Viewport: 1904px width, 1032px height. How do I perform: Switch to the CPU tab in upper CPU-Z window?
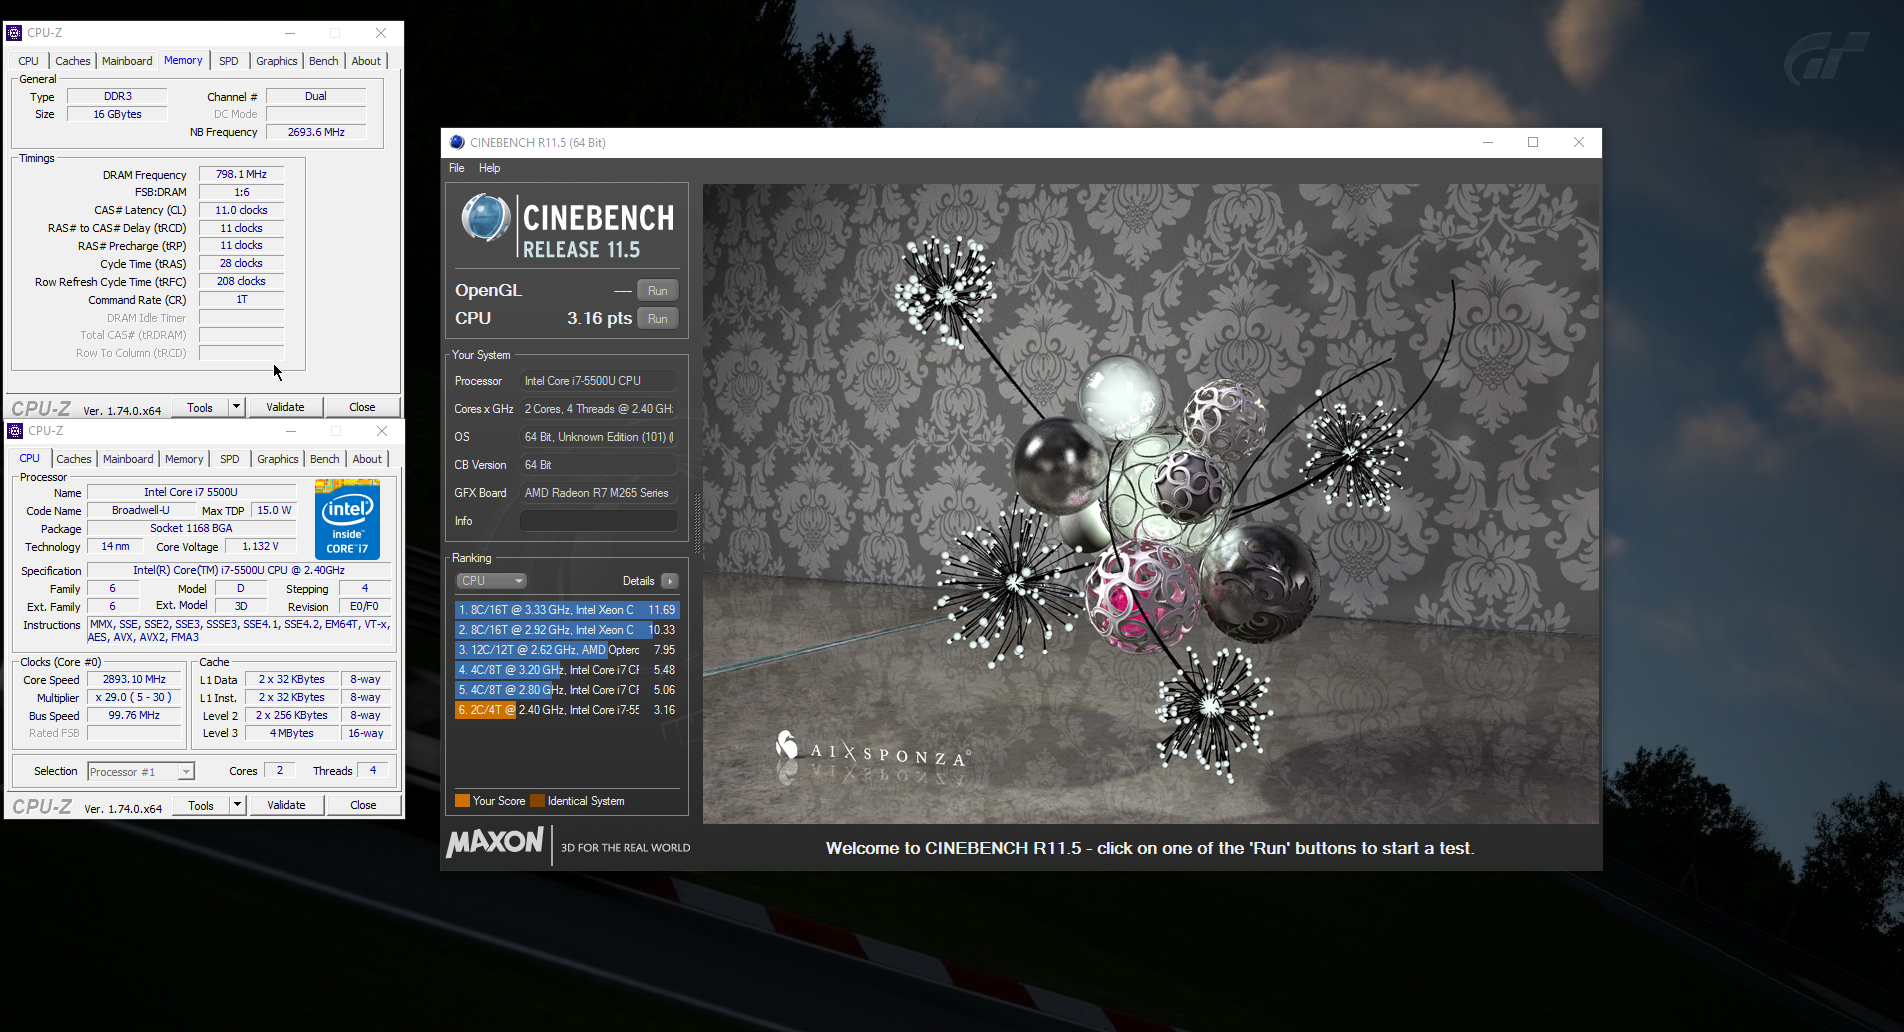point(28,61)
